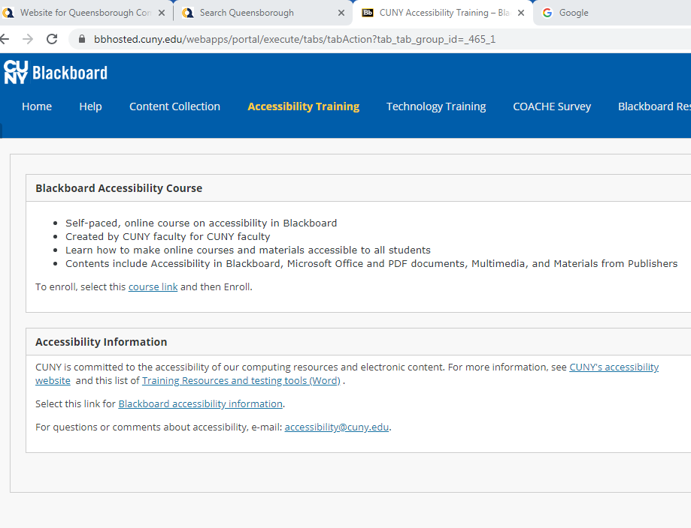Open Technology Training page
691x528 pixels.
point(436,107)
